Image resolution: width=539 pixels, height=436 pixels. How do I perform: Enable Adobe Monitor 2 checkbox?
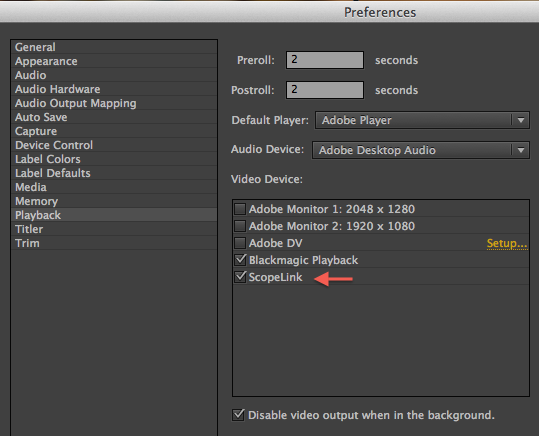click(x=240, y=226)
